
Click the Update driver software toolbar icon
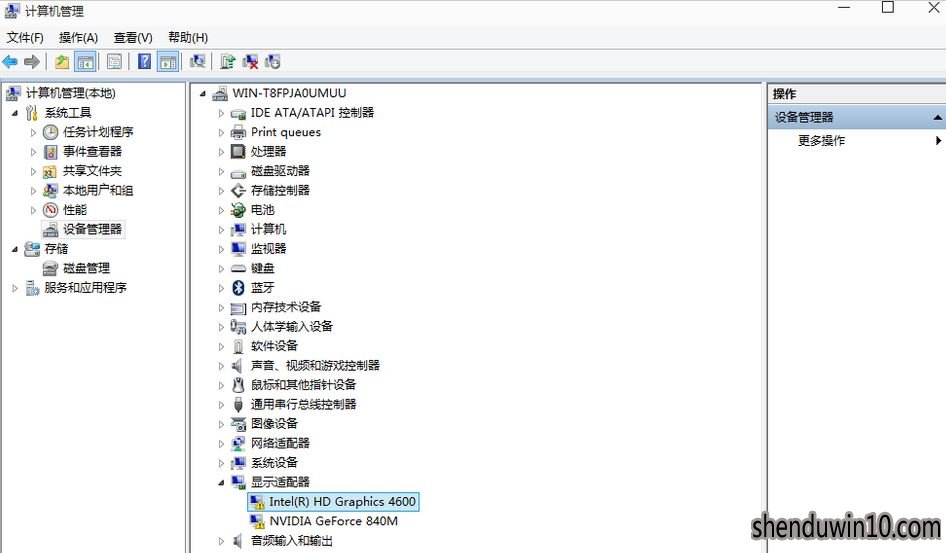(x=227, y=62)
